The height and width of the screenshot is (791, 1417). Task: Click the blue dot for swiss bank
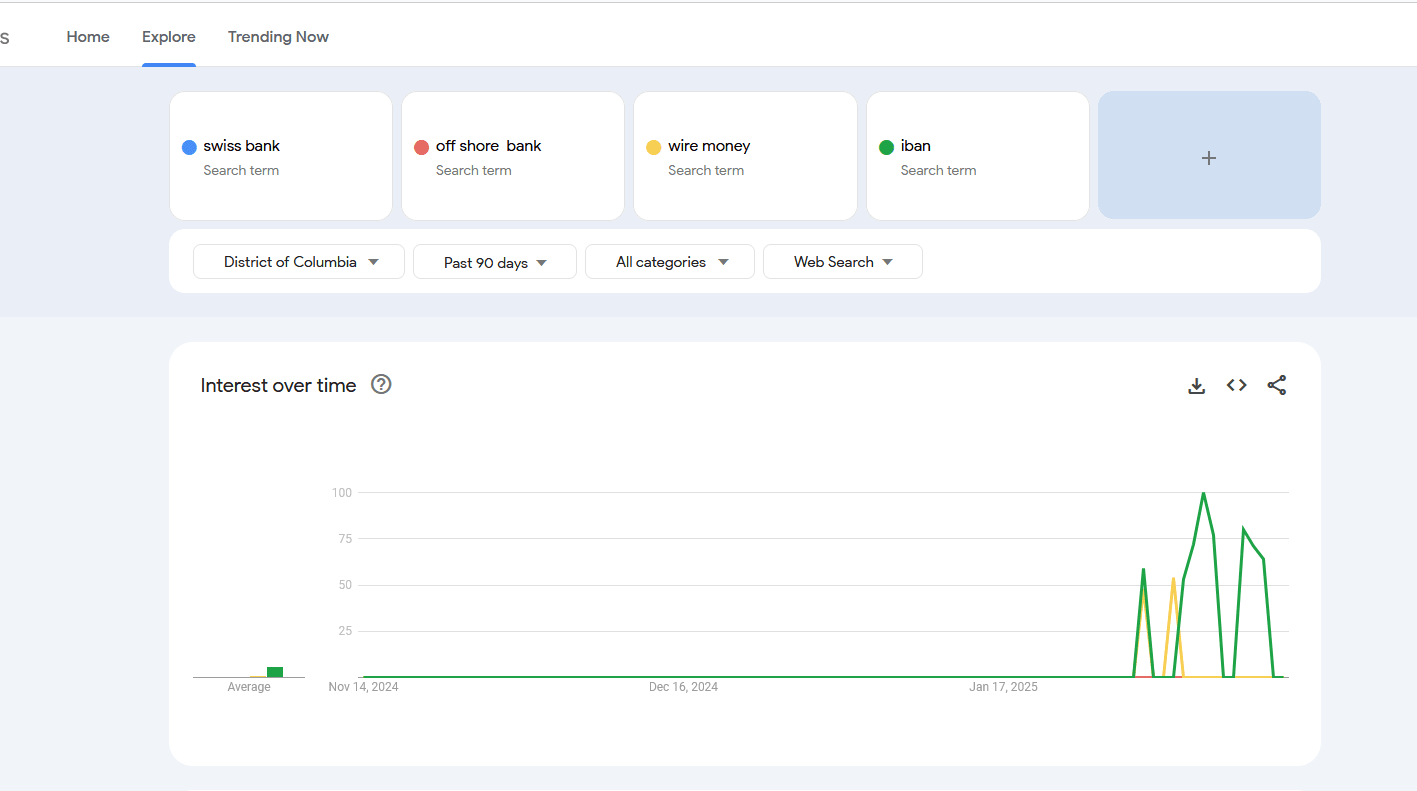[x=189, y=147]
